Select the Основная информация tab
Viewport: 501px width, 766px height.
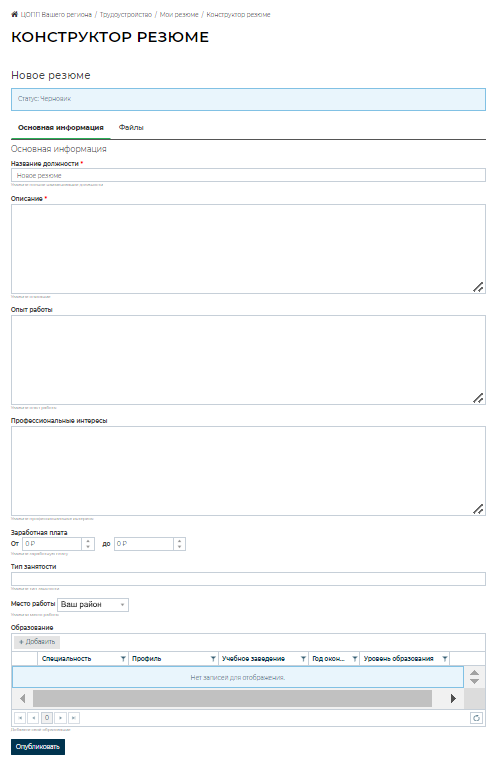coord(61,128)
